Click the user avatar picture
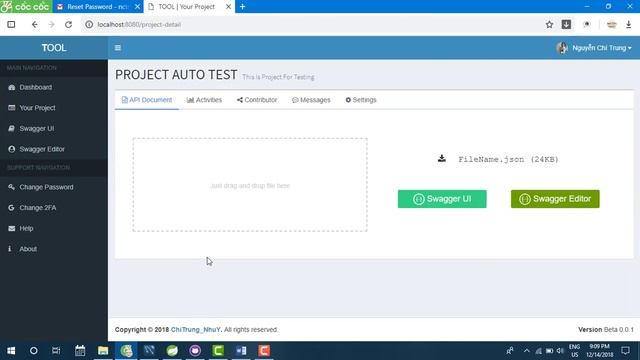Screen dimensions: 640x360 562,48
